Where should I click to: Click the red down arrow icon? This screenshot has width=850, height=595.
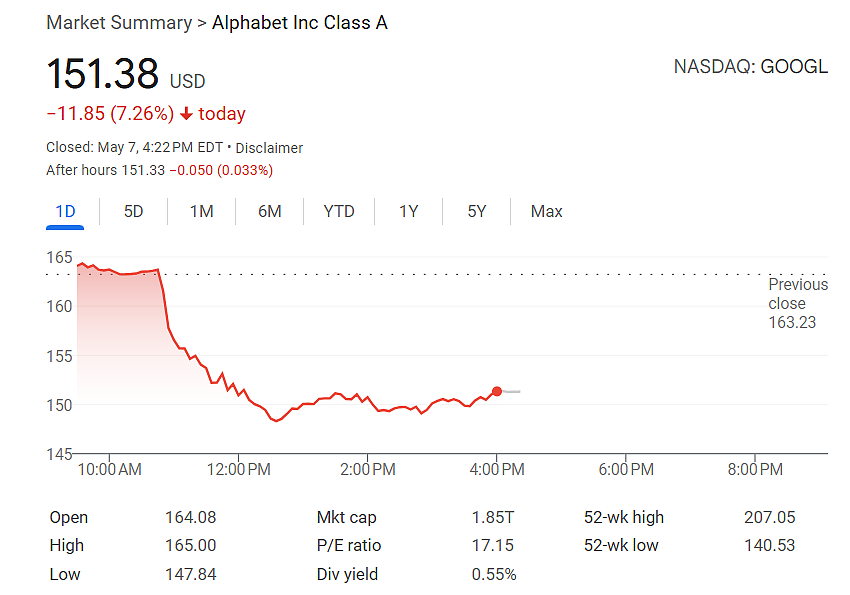coord(186,114)
